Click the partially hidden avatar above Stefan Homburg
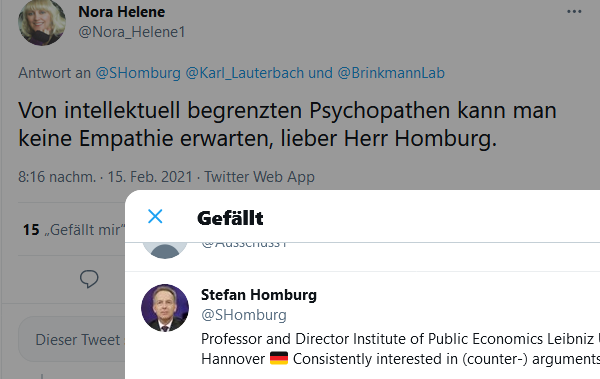 pos(165,250)
